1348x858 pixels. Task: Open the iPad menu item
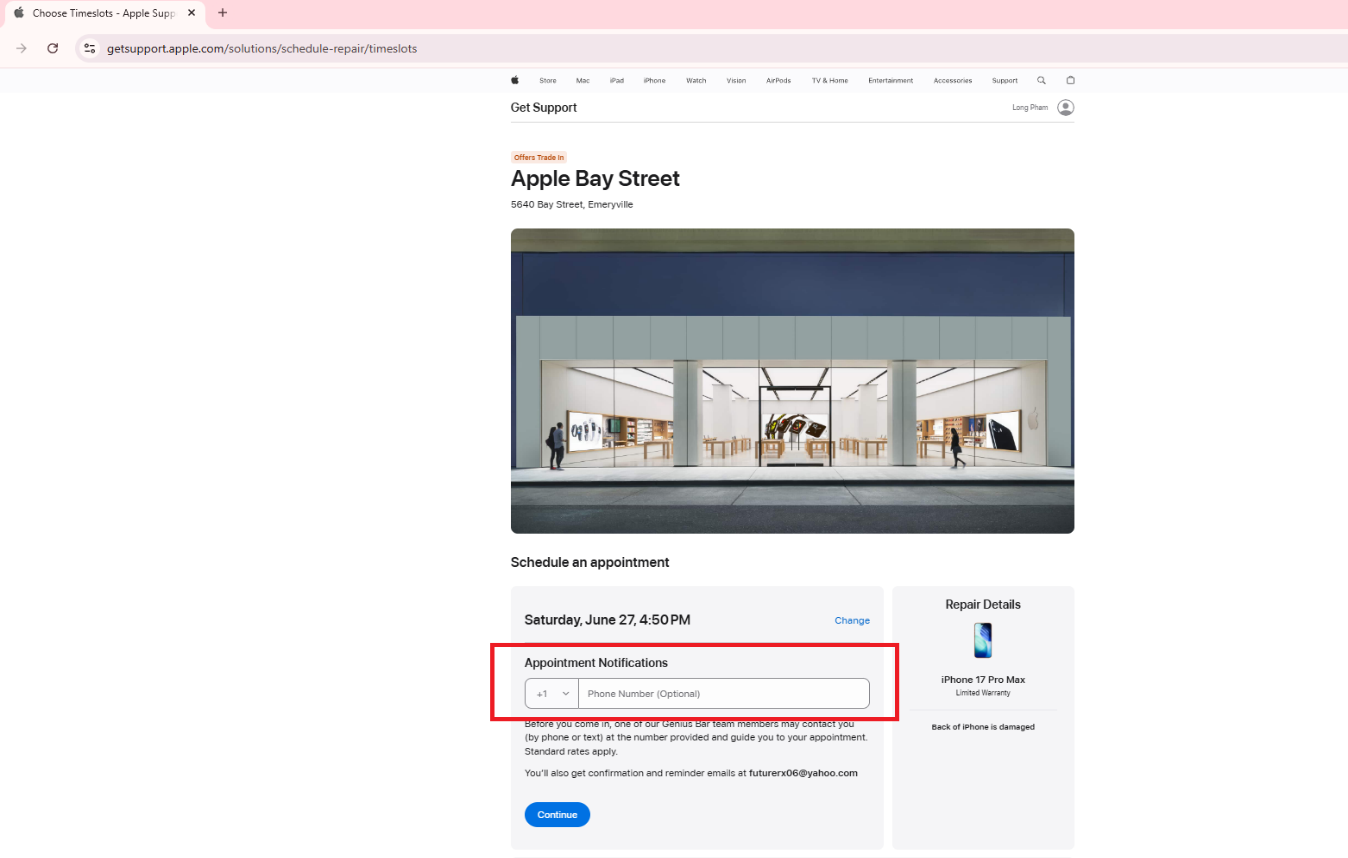click(617, 80)
